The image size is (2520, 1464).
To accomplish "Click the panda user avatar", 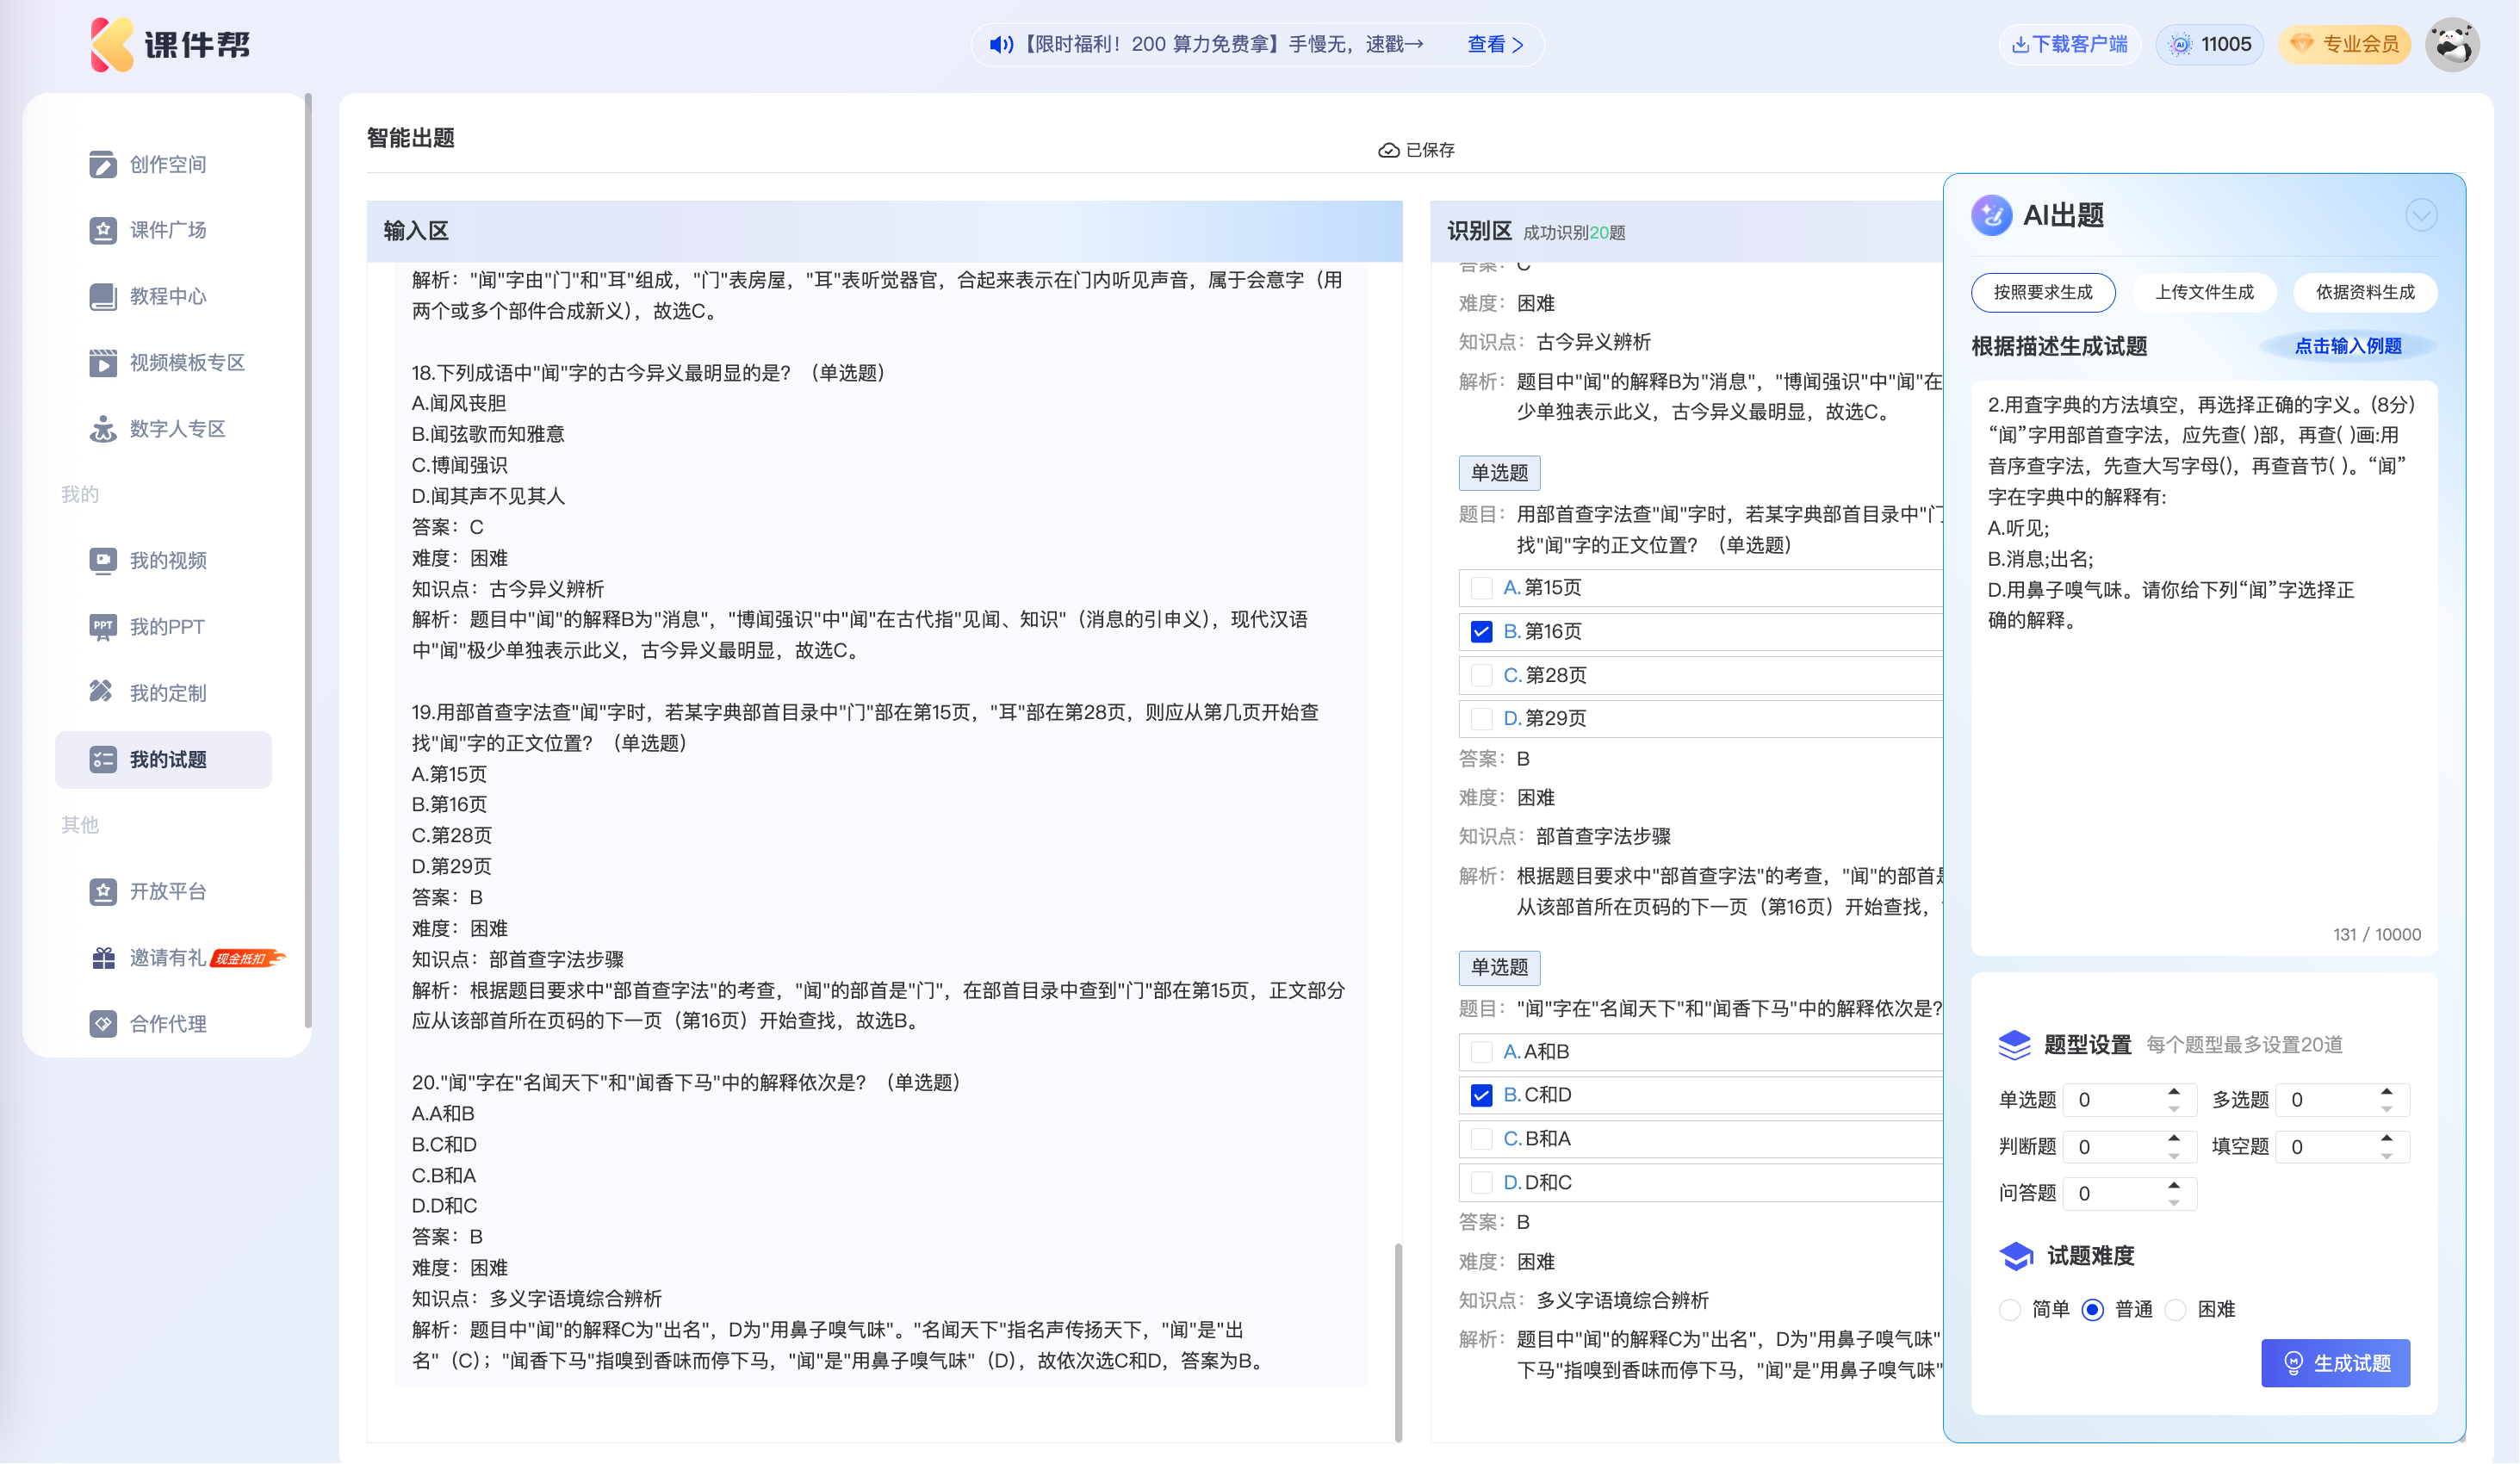I will (2452, 44).
